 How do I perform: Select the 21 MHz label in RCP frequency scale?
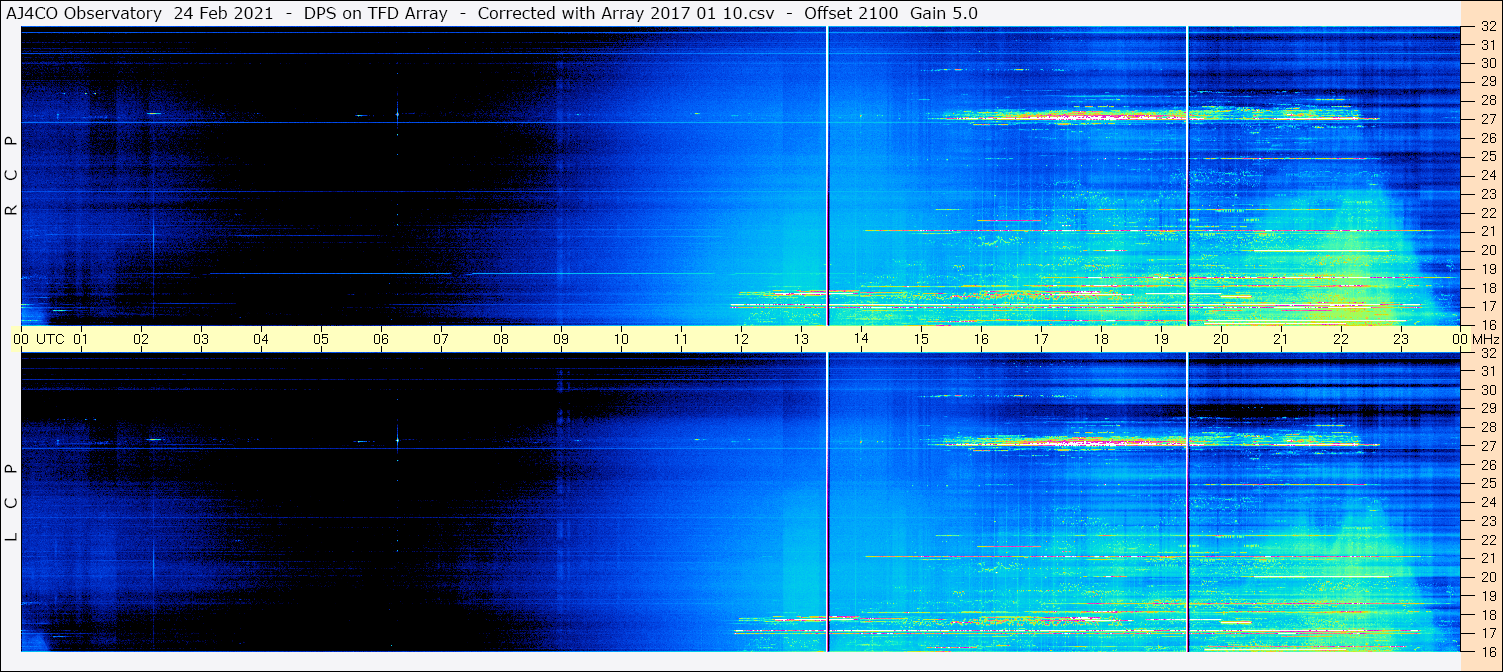click(x=1487, y=231)
